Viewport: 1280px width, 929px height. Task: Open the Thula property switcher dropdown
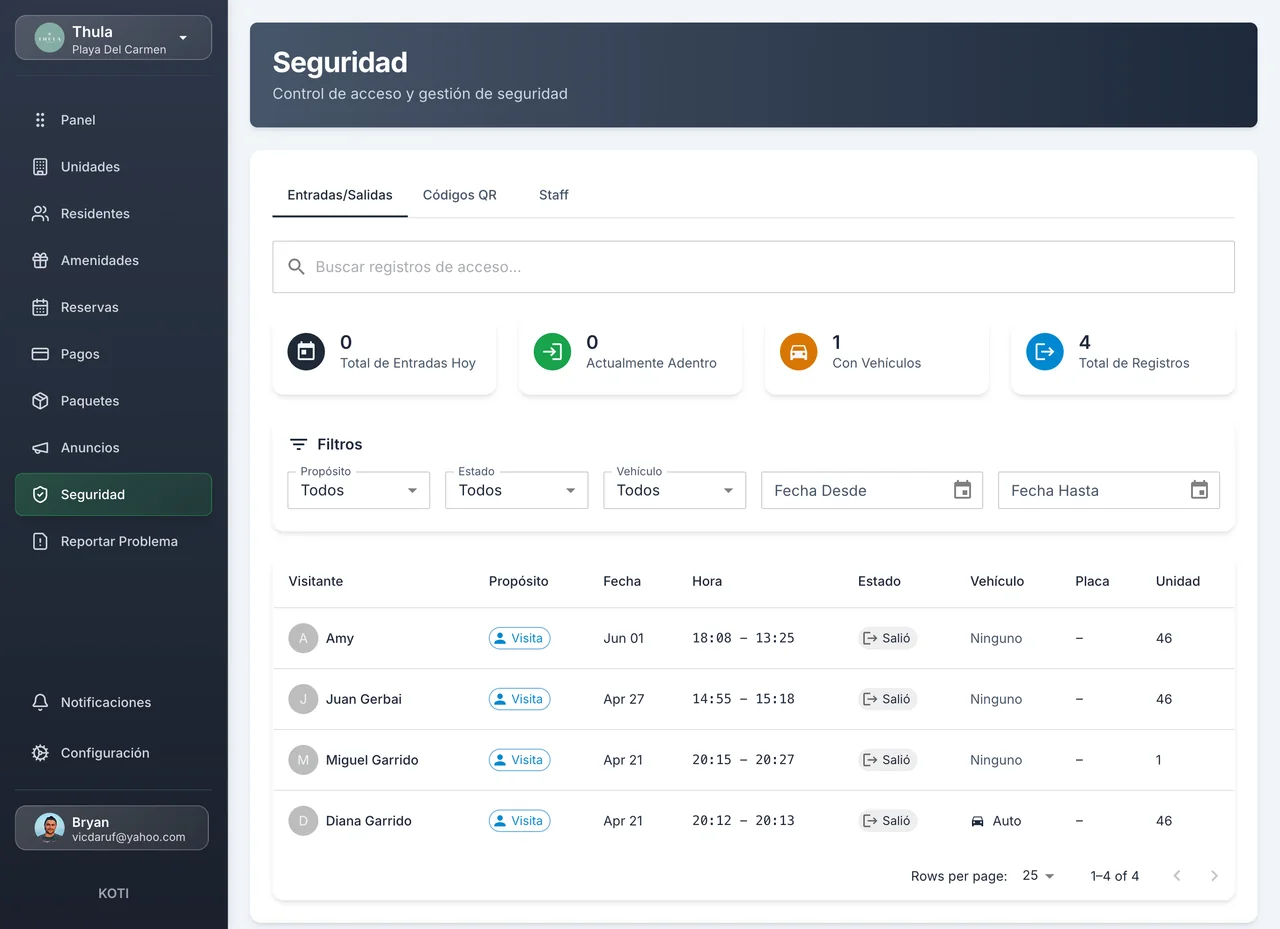(x=113, y=38)
